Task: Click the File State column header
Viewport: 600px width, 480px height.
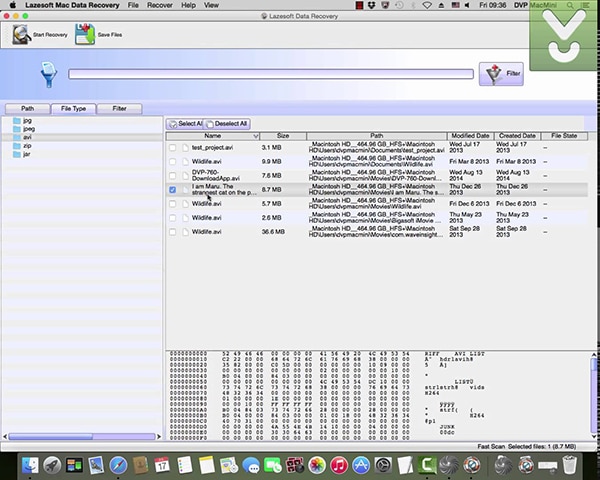Action: 564,136
